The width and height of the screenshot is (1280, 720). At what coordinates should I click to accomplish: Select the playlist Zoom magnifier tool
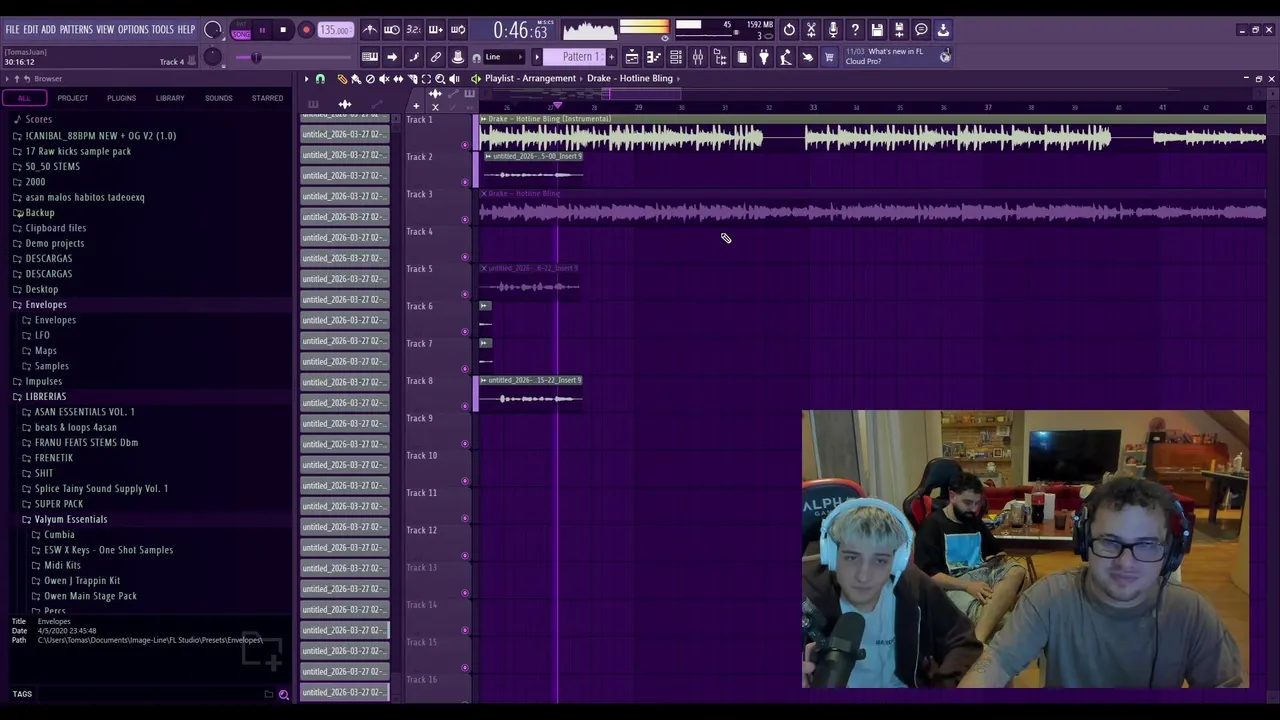tap(440, 78)
